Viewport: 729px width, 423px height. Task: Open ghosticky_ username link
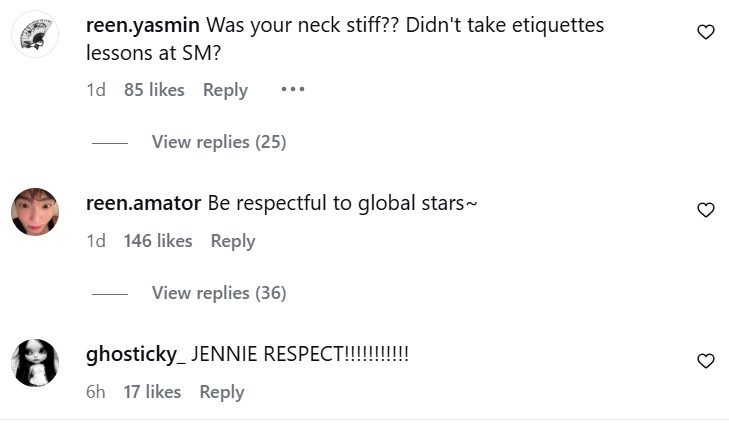(136, 354)
